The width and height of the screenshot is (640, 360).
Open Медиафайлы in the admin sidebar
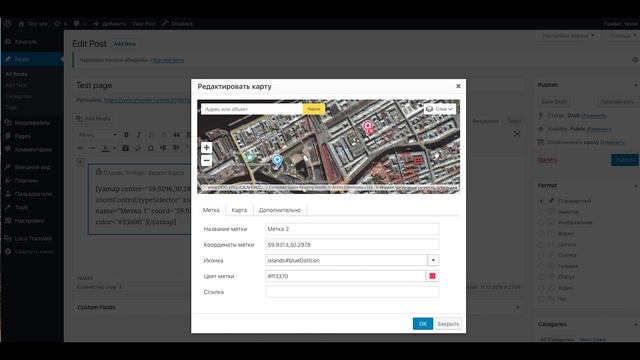32,123
